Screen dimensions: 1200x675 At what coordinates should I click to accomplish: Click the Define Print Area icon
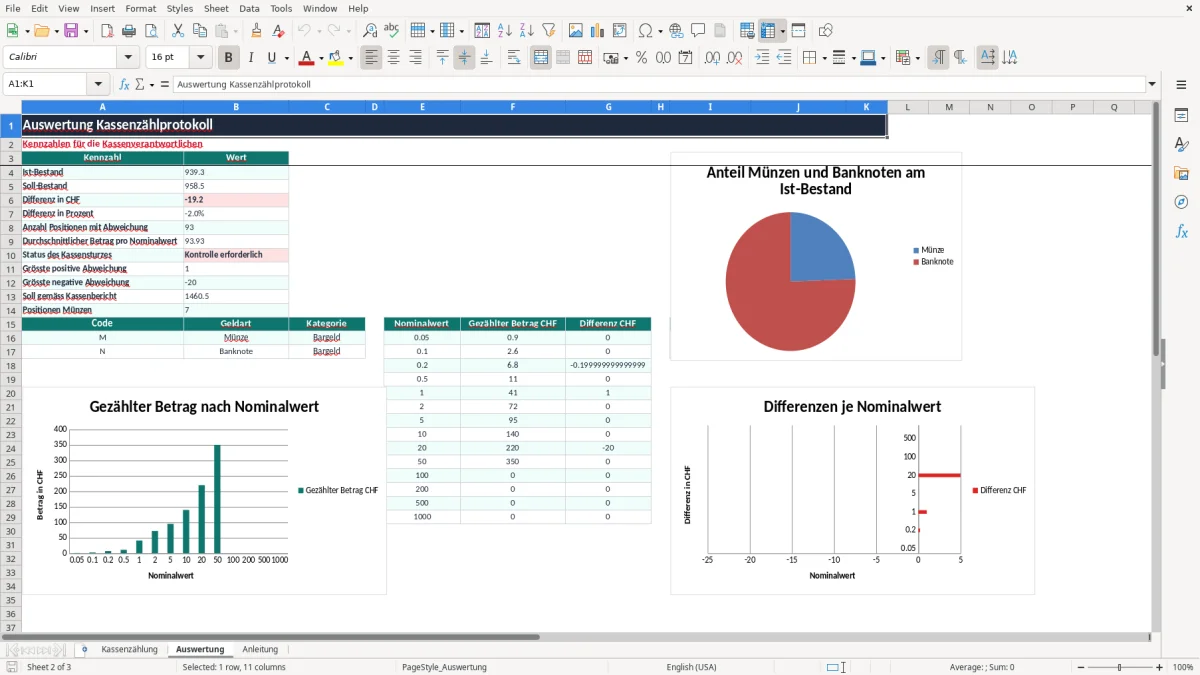click(747, 31)
